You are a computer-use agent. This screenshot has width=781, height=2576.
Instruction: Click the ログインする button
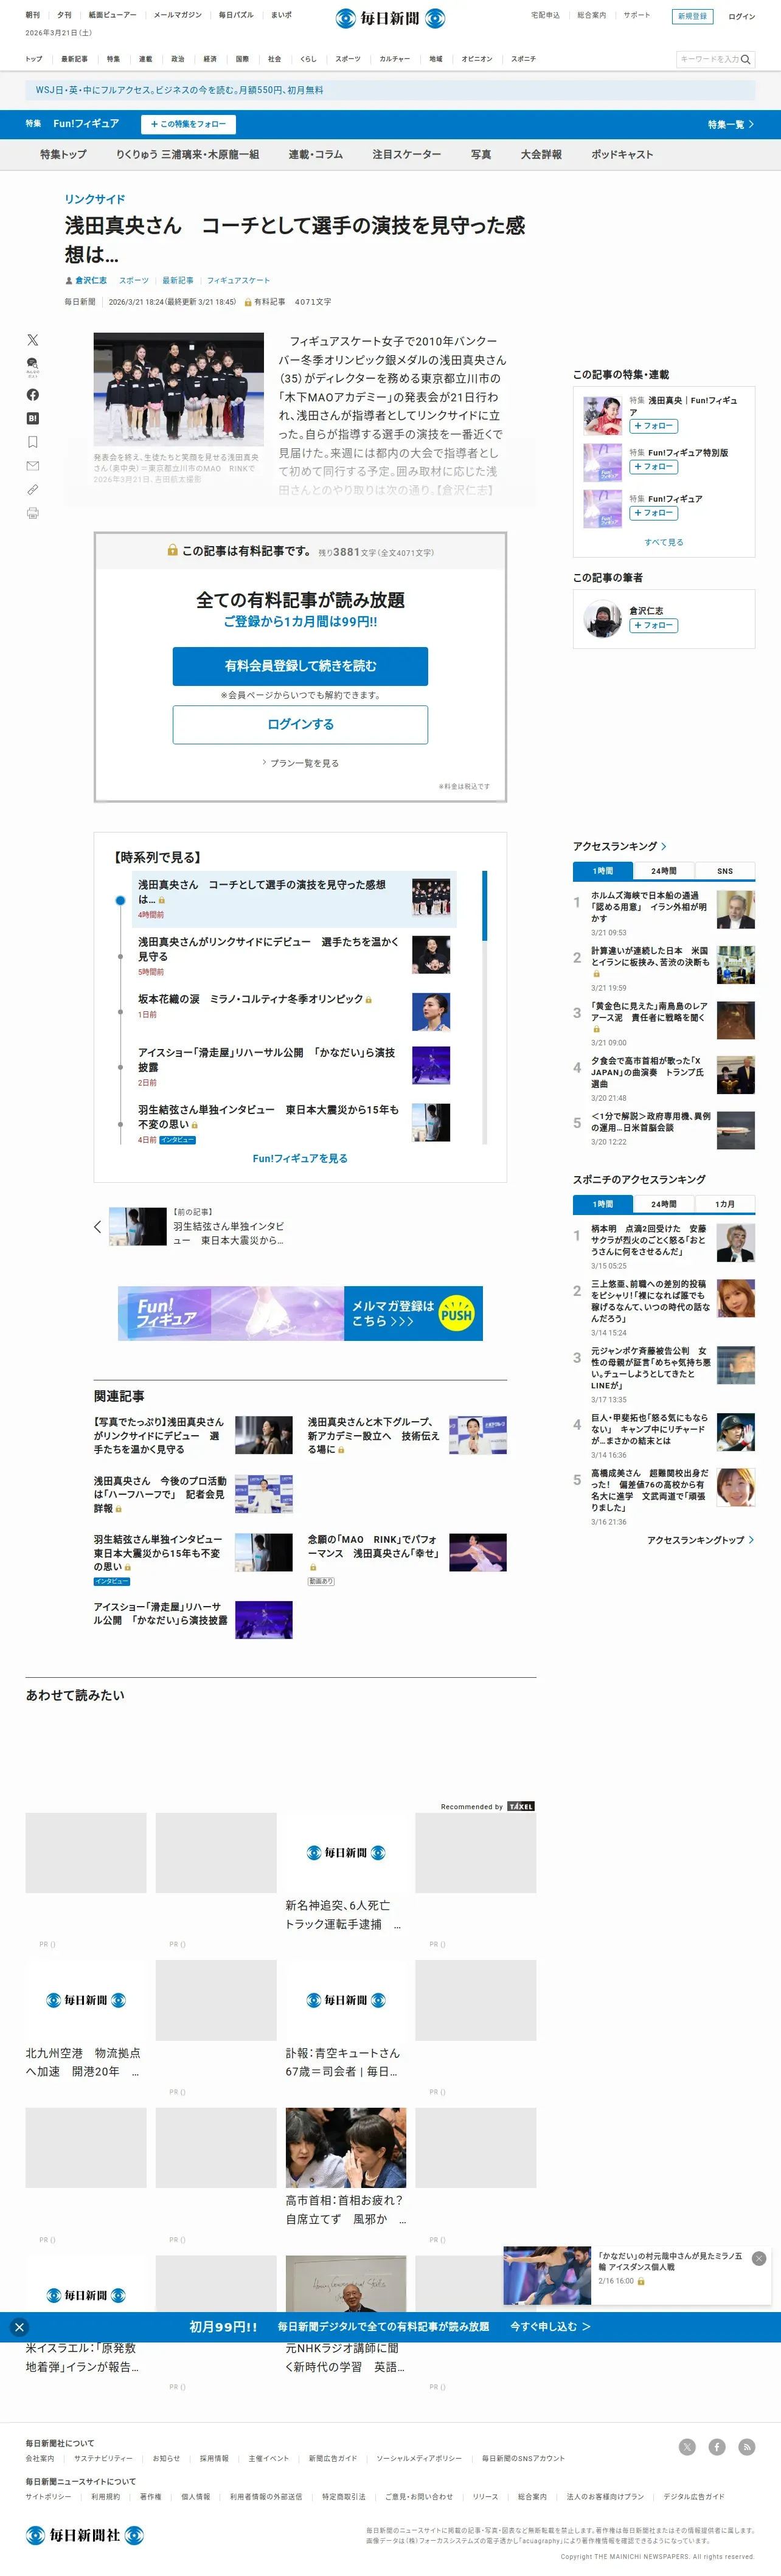300,725
